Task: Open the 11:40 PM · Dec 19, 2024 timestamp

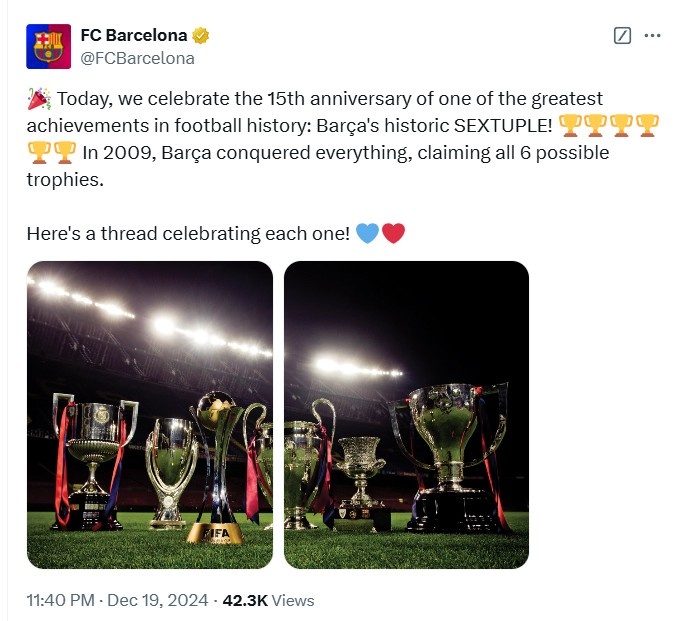Action: click(x=118, y=600)
